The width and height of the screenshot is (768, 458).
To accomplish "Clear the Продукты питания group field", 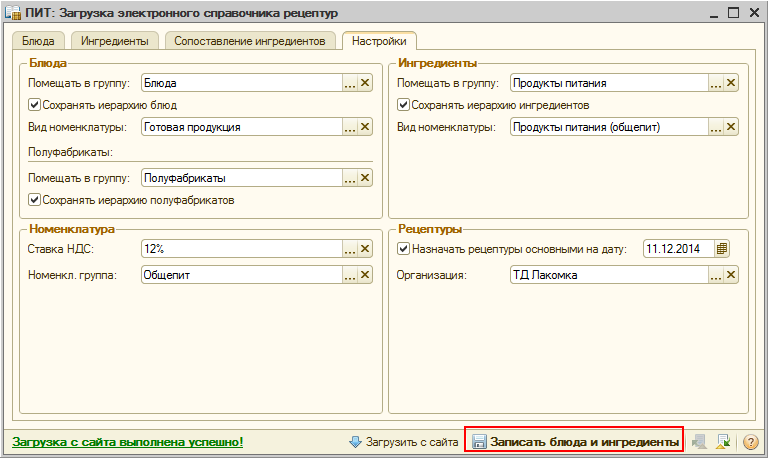I will point(731,83).
